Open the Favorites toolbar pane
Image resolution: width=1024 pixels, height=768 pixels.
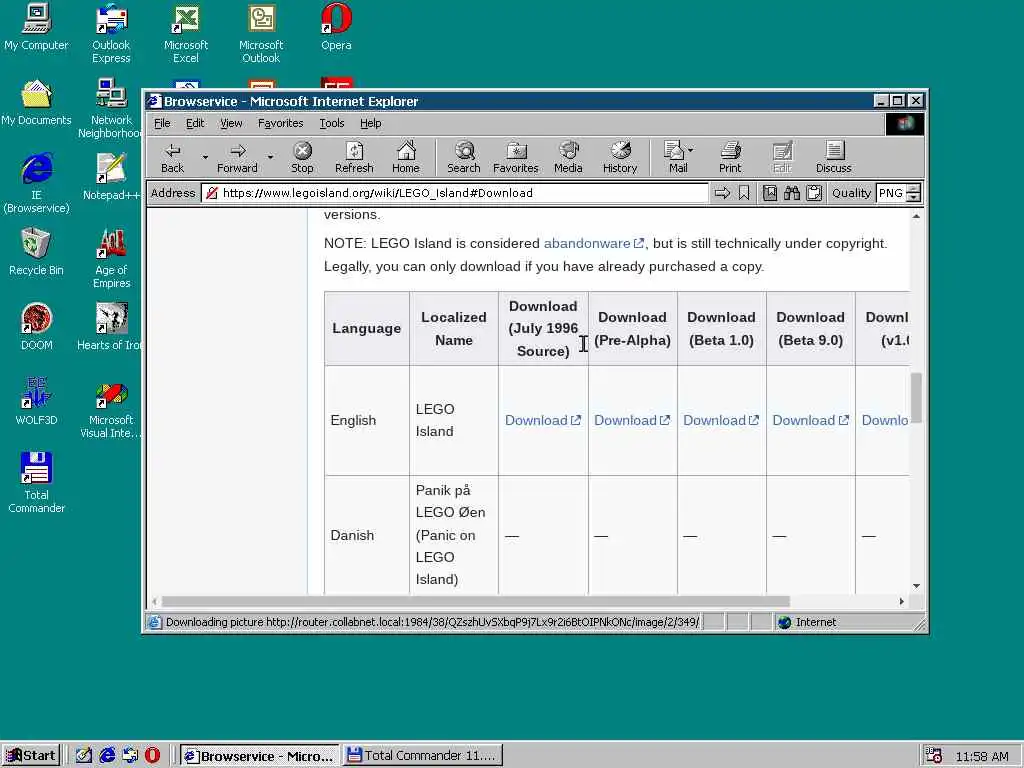(x=516, y=158)
